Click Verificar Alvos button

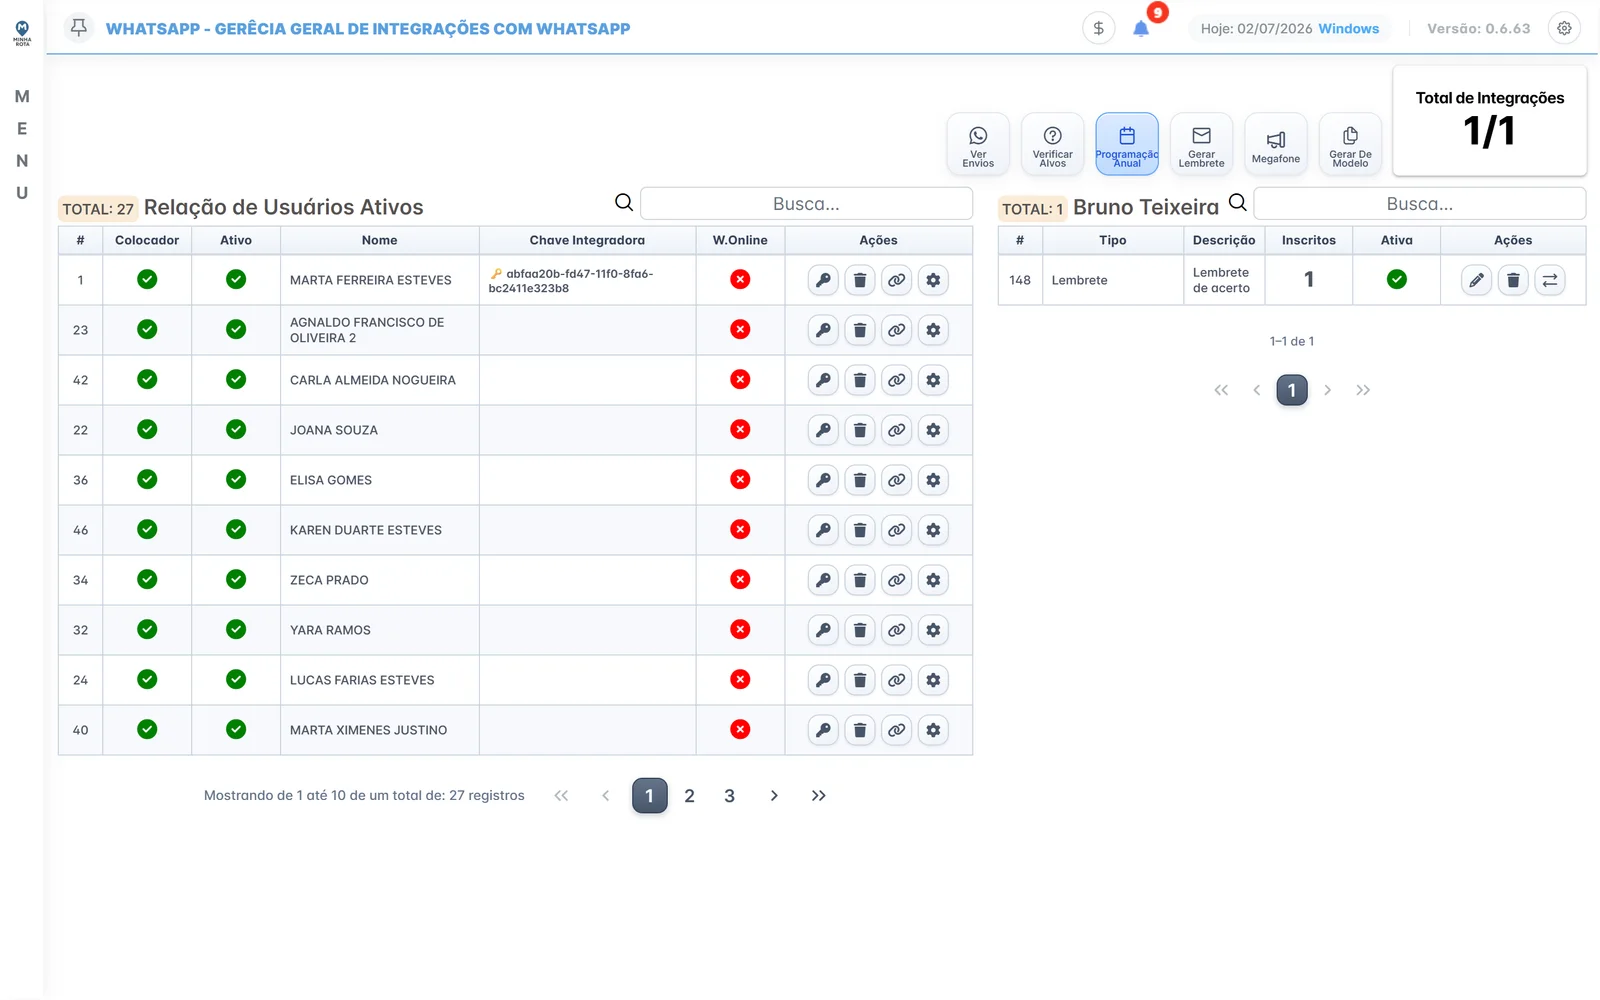pyautogui.click(x=1052, y=145)
